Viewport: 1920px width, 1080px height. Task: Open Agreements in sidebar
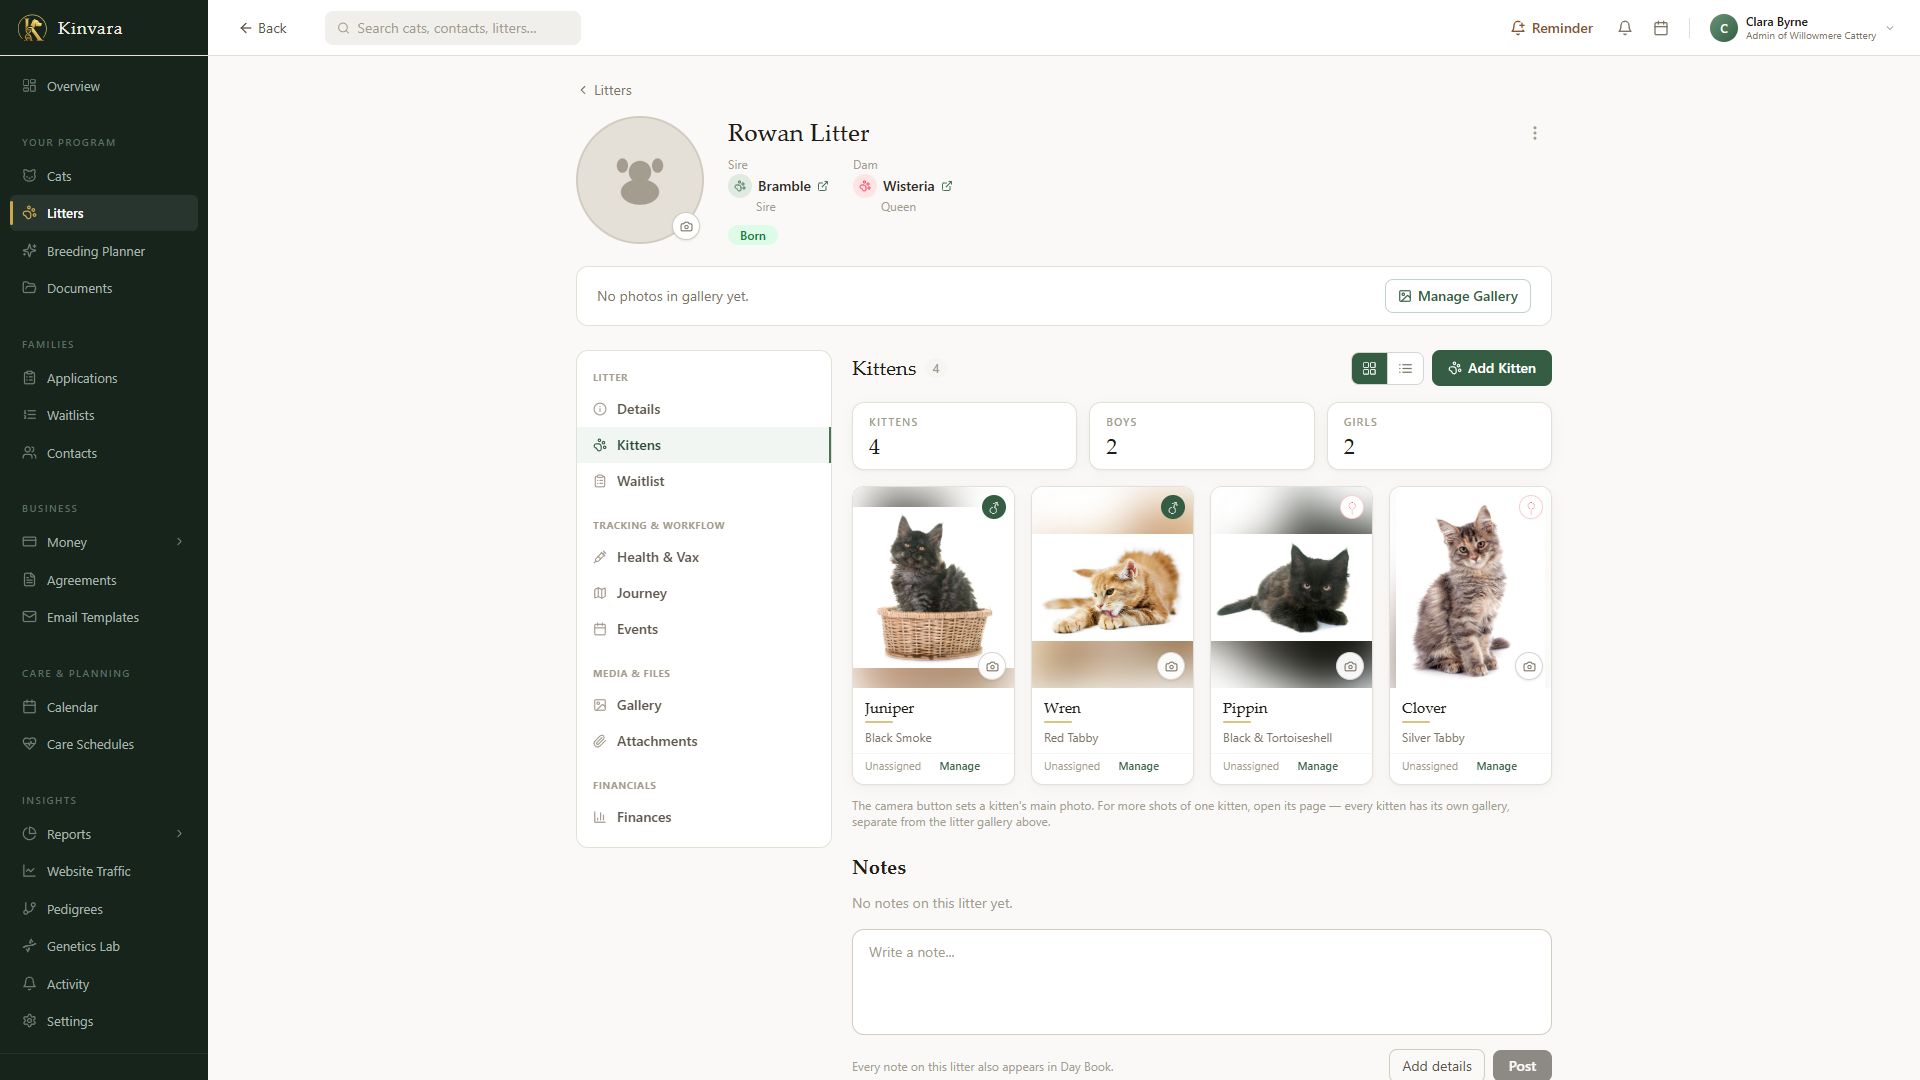pos(104,580)
